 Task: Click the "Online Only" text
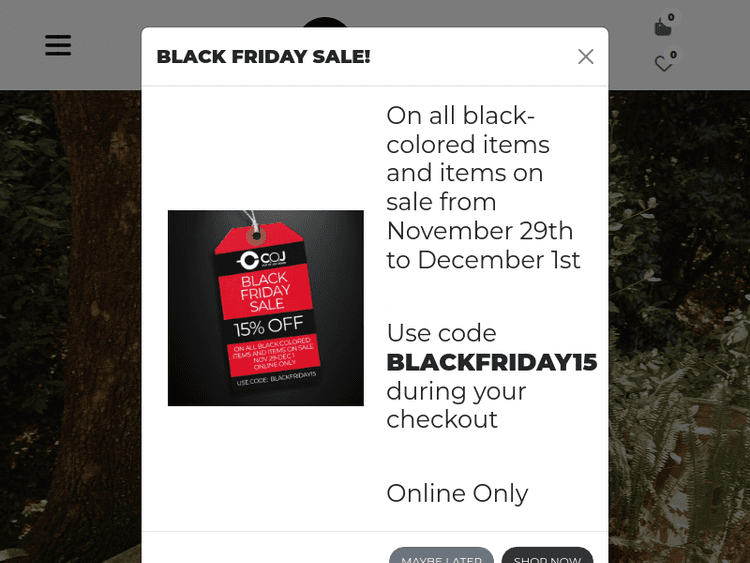click(457, 493)
